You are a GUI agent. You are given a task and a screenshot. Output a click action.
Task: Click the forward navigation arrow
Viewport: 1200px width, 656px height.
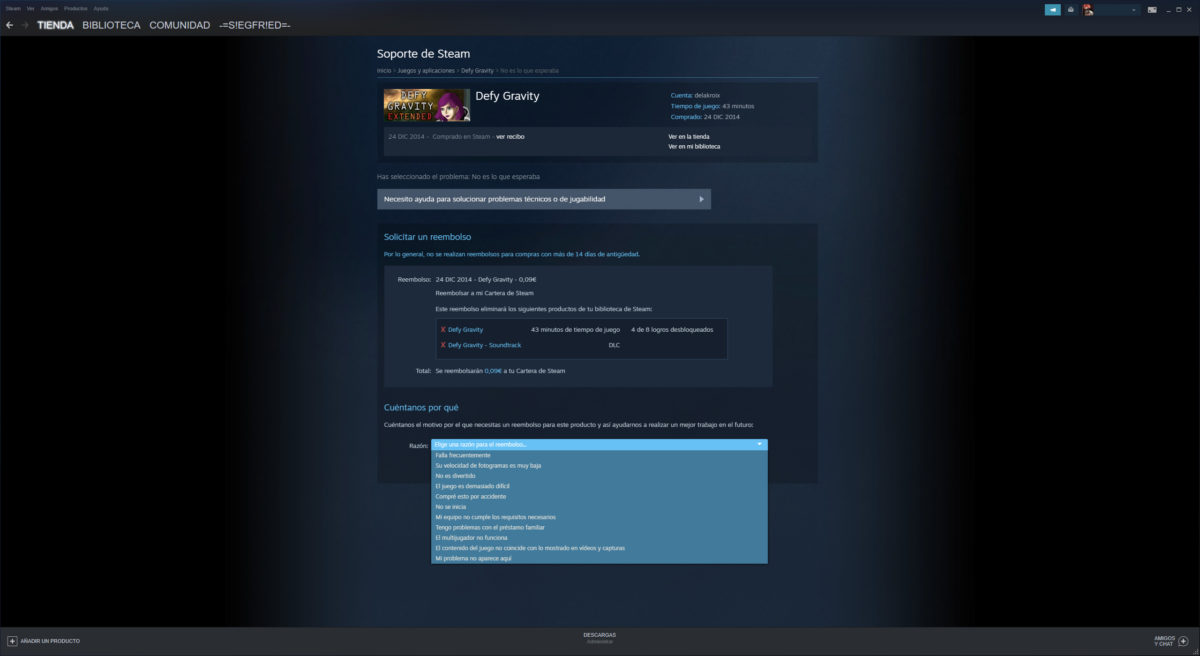tap(23, 25)
